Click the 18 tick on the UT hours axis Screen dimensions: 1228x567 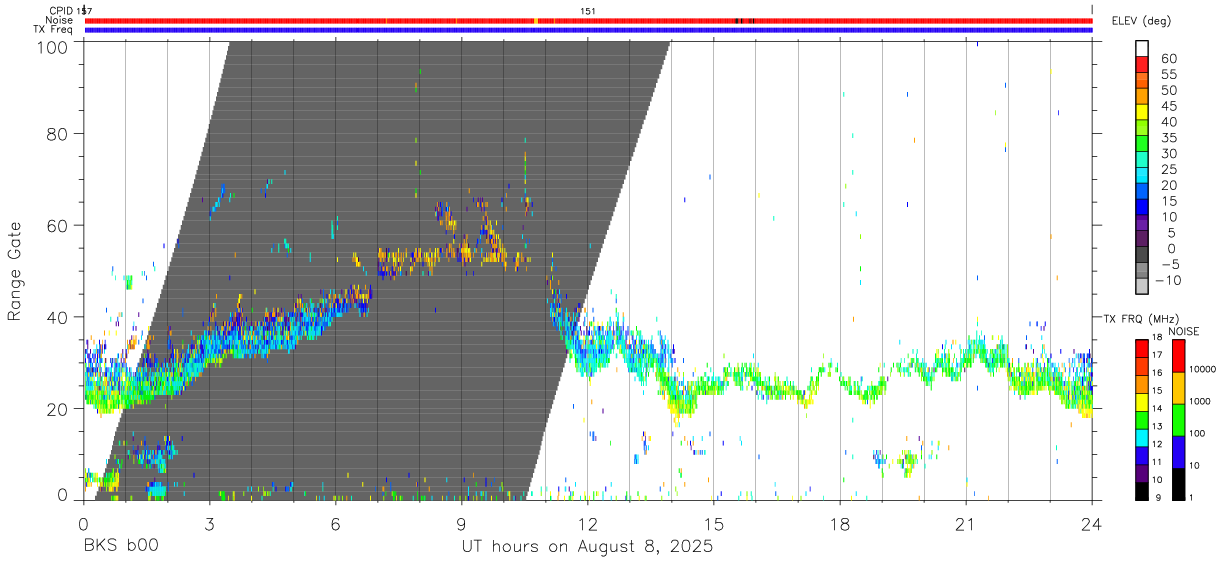point(840,524)
